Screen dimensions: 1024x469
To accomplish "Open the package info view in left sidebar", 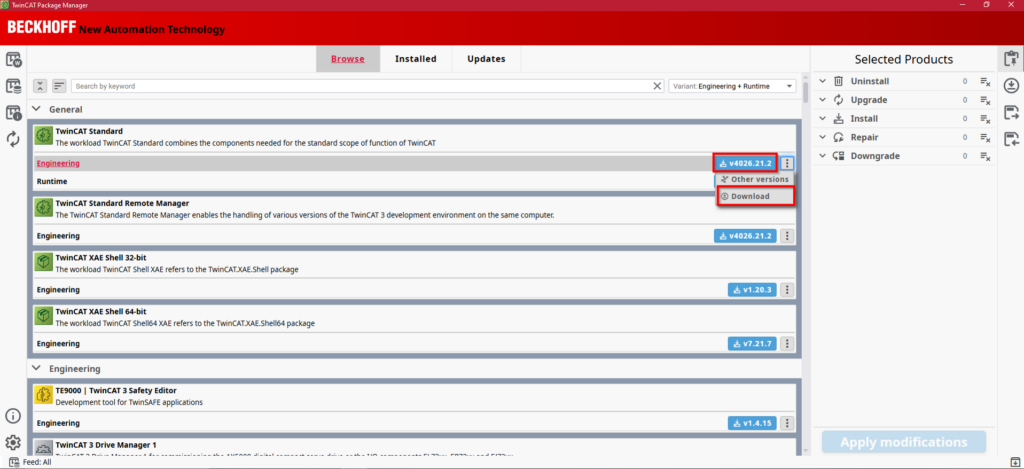I will tap(13, 113).
